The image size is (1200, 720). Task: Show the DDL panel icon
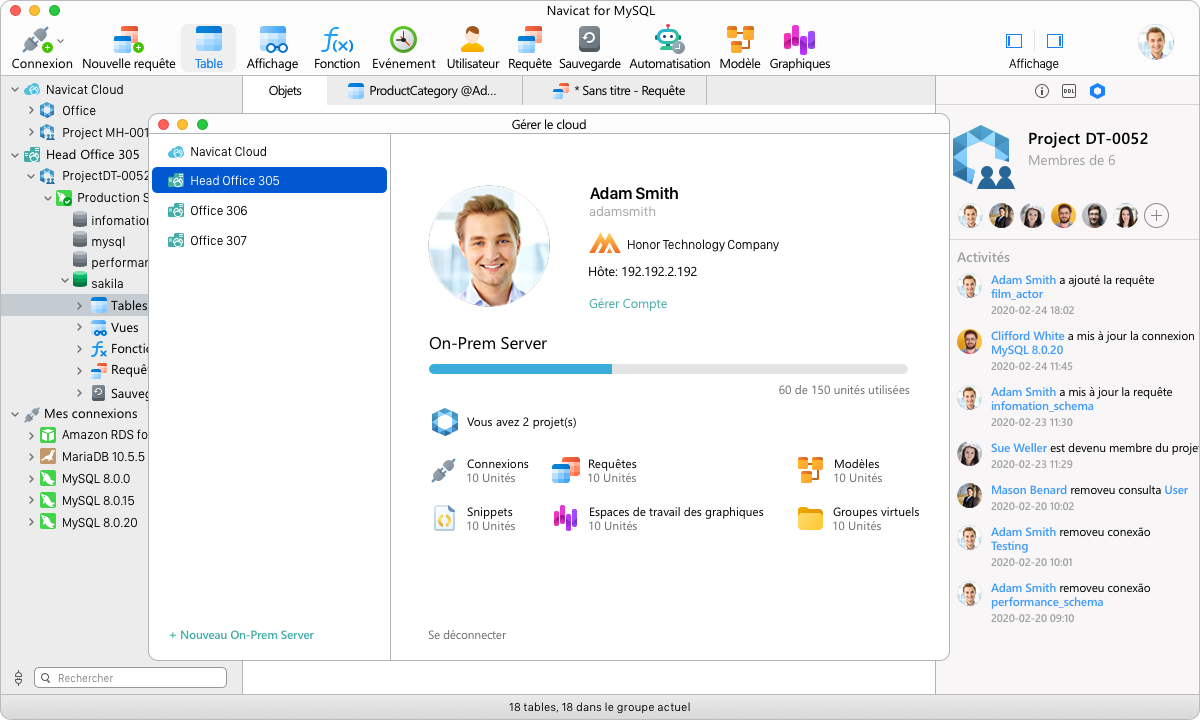coord(1069,91)
